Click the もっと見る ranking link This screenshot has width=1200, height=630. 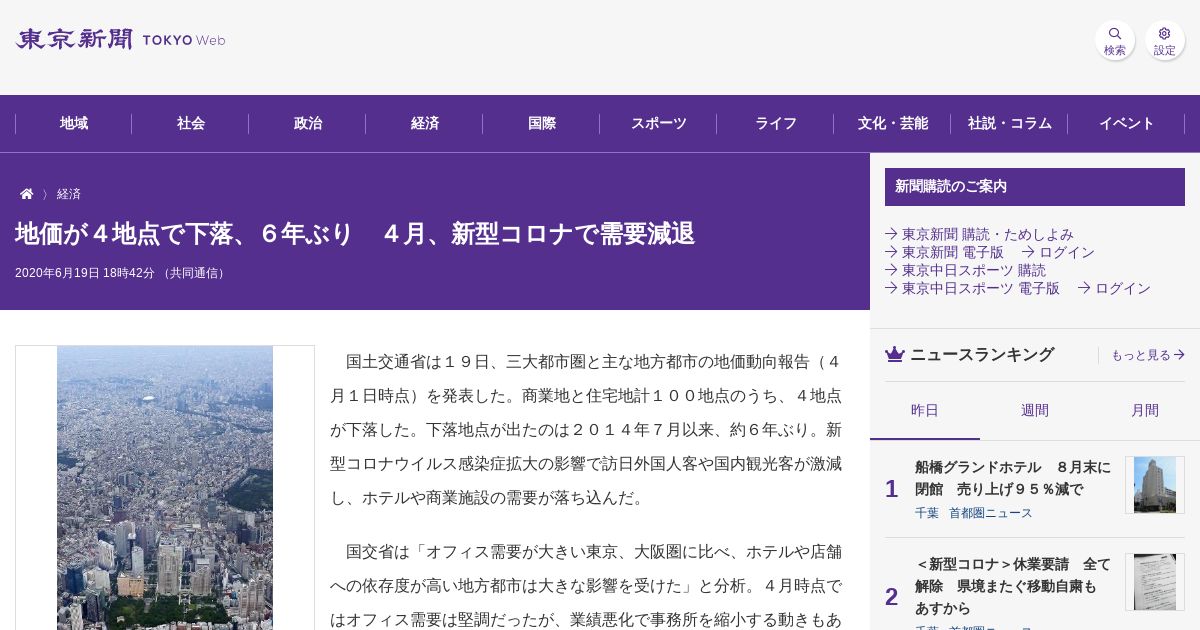point(1148,355)
